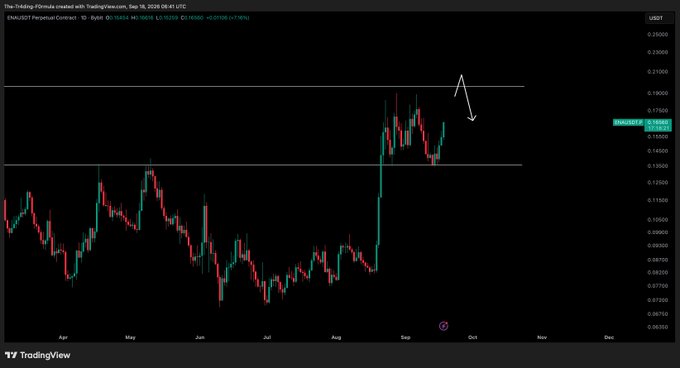Viewport: 680px width, 368px height.
Task: Click the May label on time axis
Action: coord(130,337)
